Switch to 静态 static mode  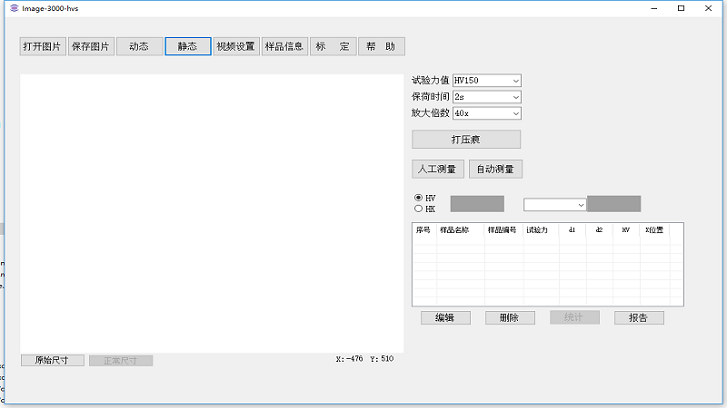coord(188,46)
